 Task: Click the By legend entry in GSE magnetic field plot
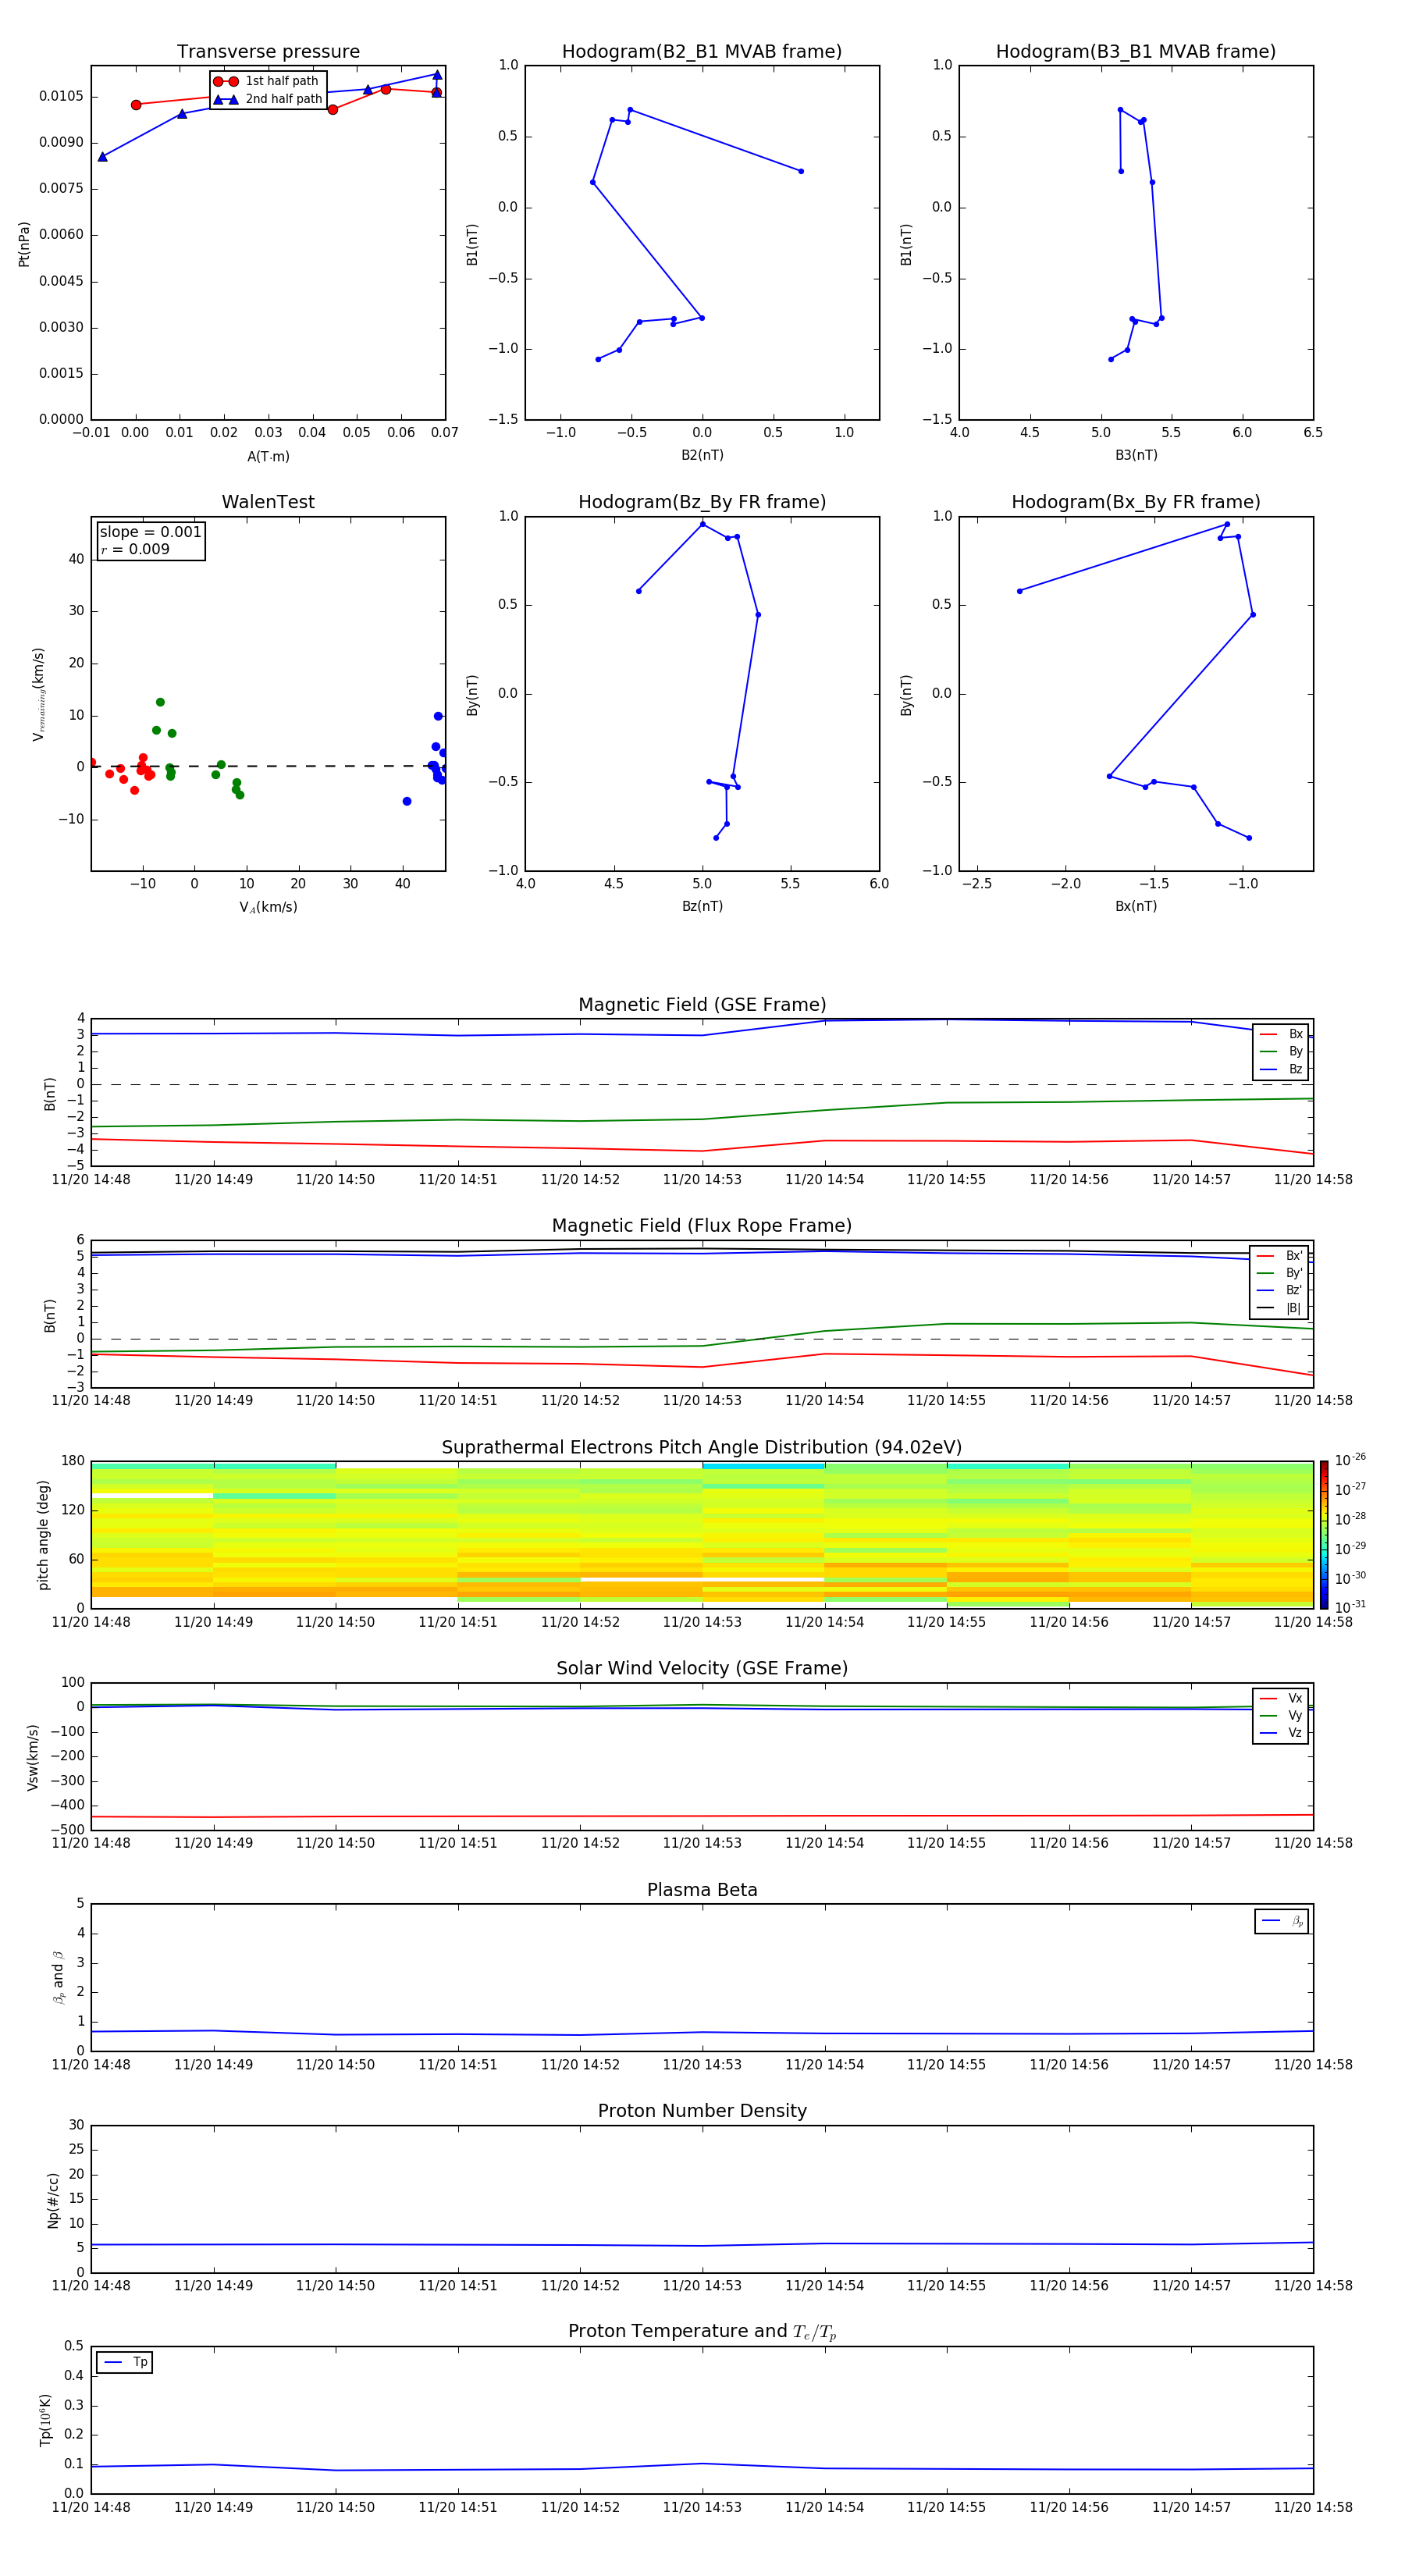coord(1281,1051)
